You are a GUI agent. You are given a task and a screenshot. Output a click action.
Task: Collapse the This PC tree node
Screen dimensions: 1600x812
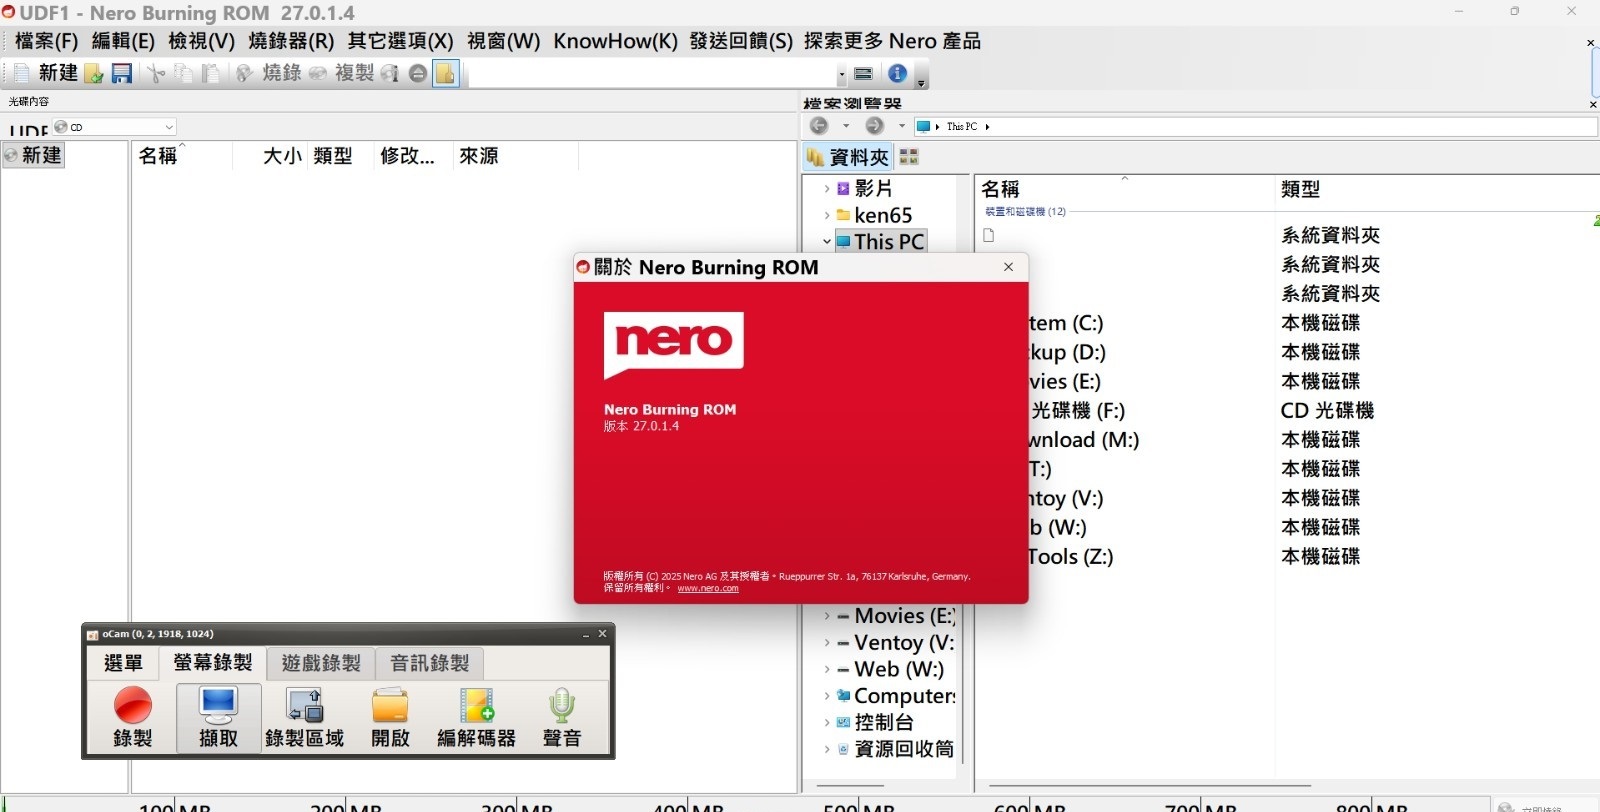click(x=827, y=242)
